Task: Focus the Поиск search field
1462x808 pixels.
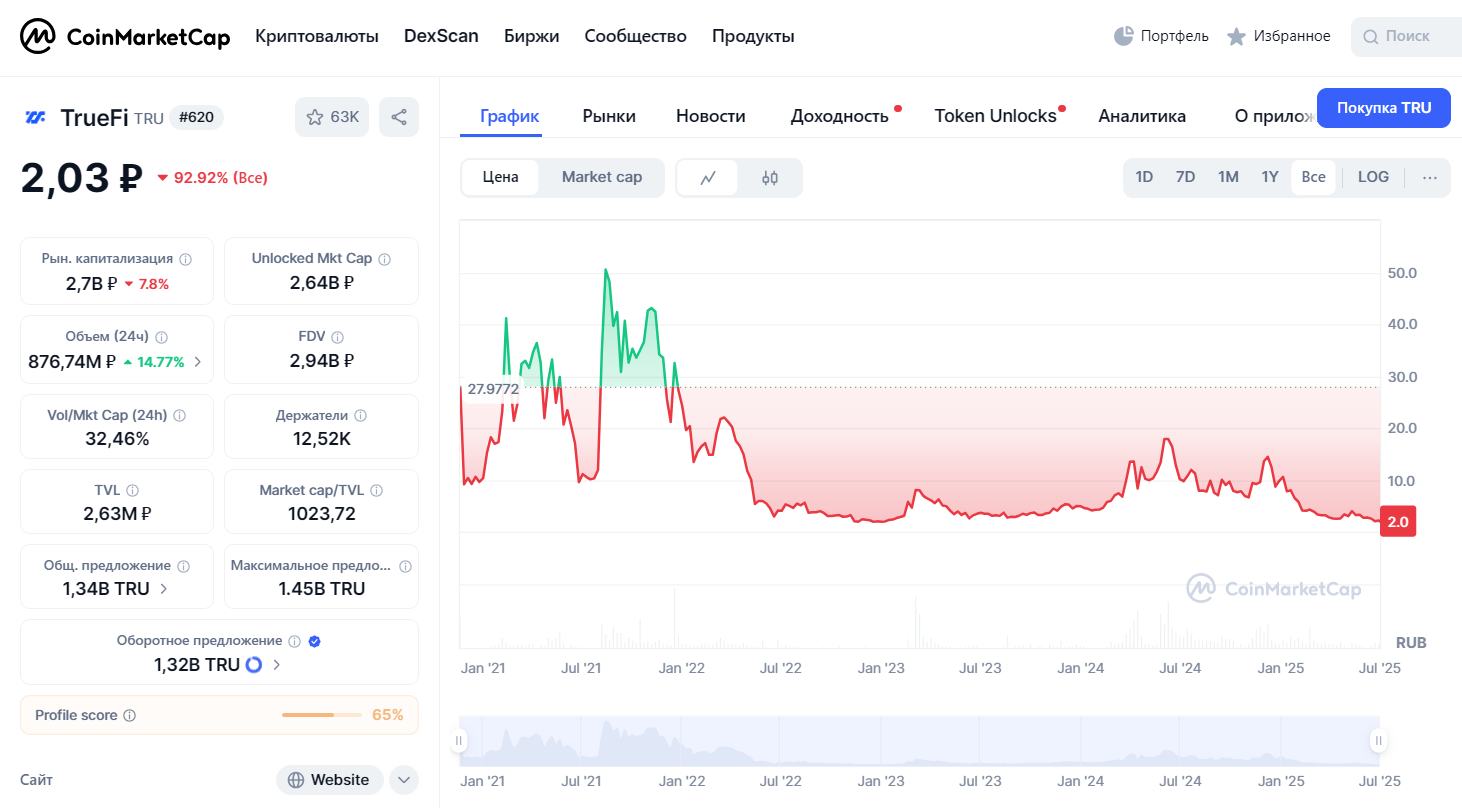Action: tap(1406, 36)
